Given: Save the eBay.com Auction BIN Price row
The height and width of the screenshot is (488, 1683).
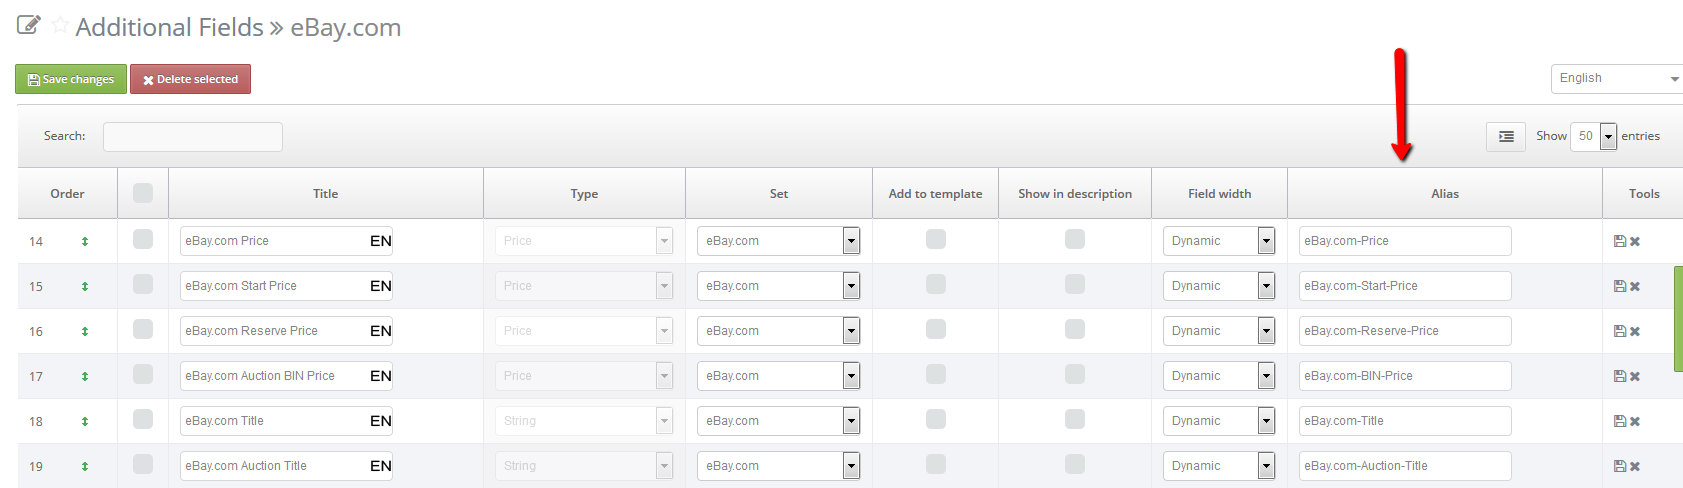Looking at the screenshot, I should [x=1620, y=376].
